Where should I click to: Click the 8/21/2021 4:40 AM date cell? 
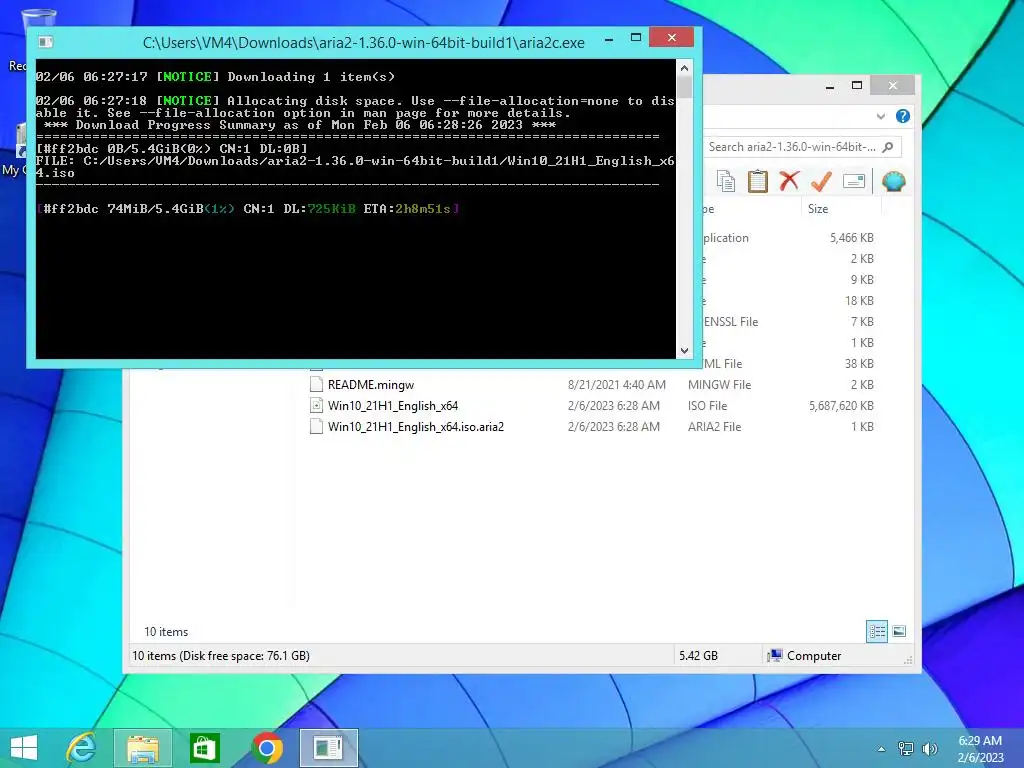616,385
